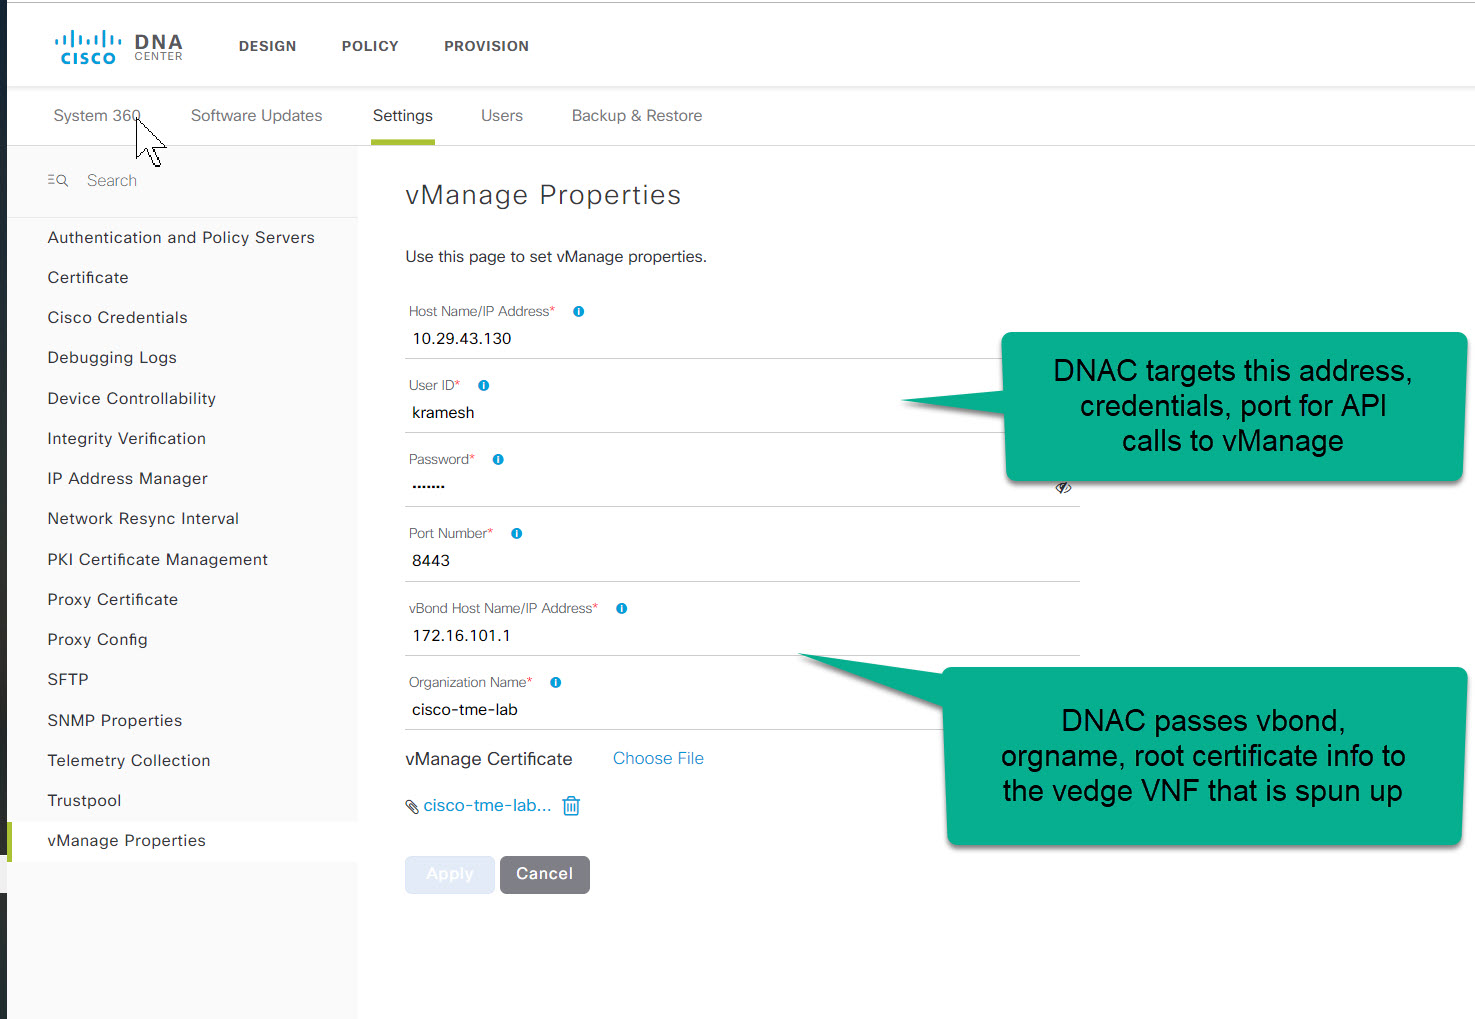Select Proxy Certificate in the sidebar
The height and width of the screenshot is (1019, 1475).
112,599
